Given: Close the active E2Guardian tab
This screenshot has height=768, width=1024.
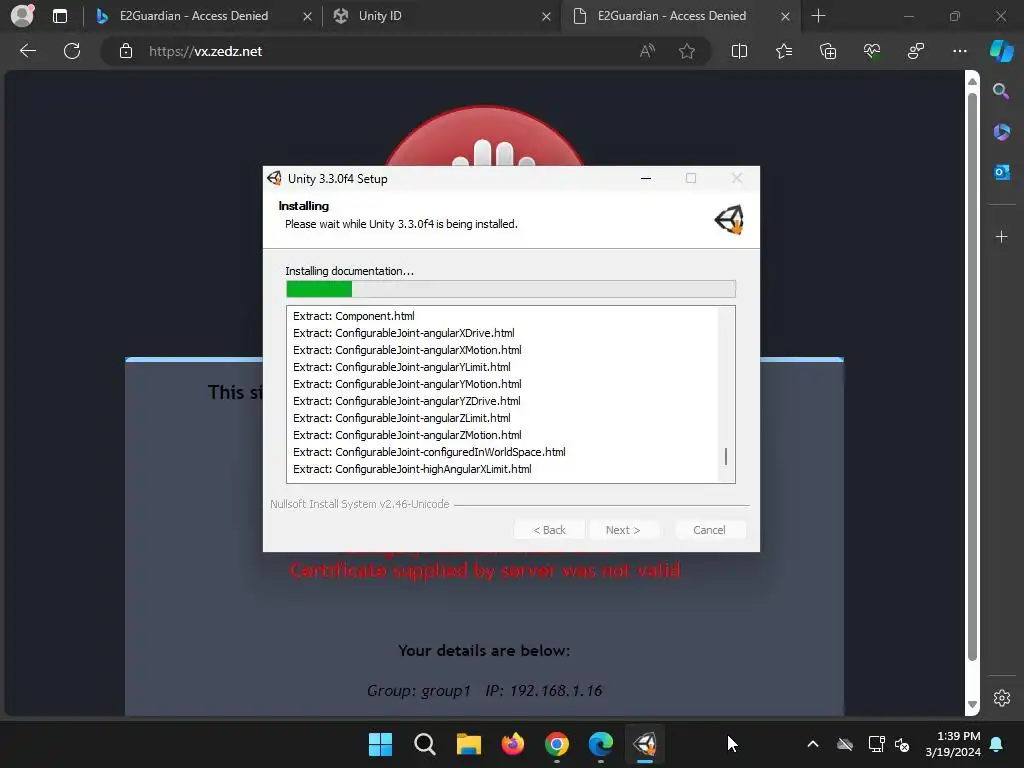Looking at the screenshot, I should [x=785, y=16].
